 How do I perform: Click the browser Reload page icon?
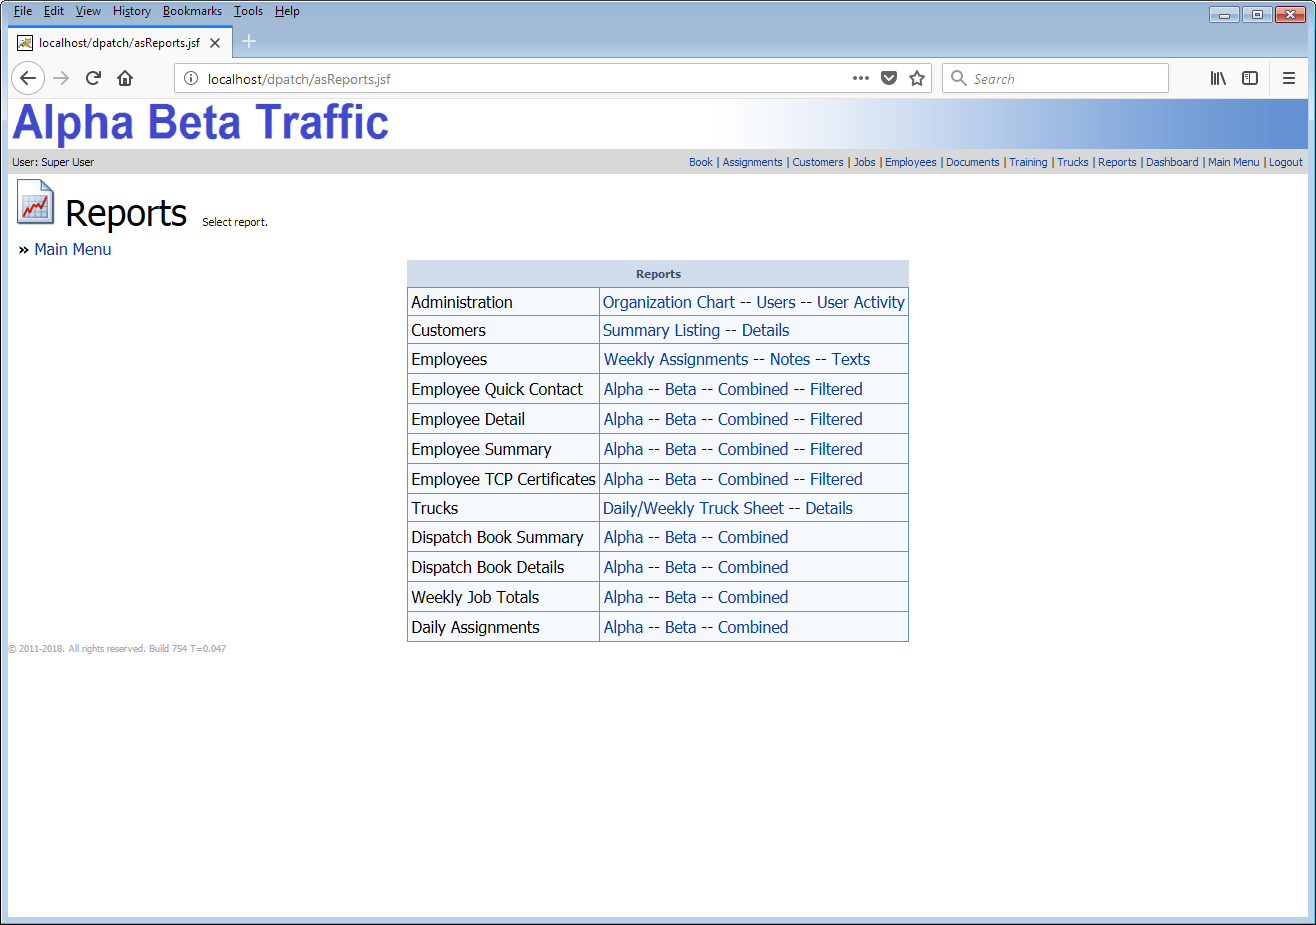point(93,78)
